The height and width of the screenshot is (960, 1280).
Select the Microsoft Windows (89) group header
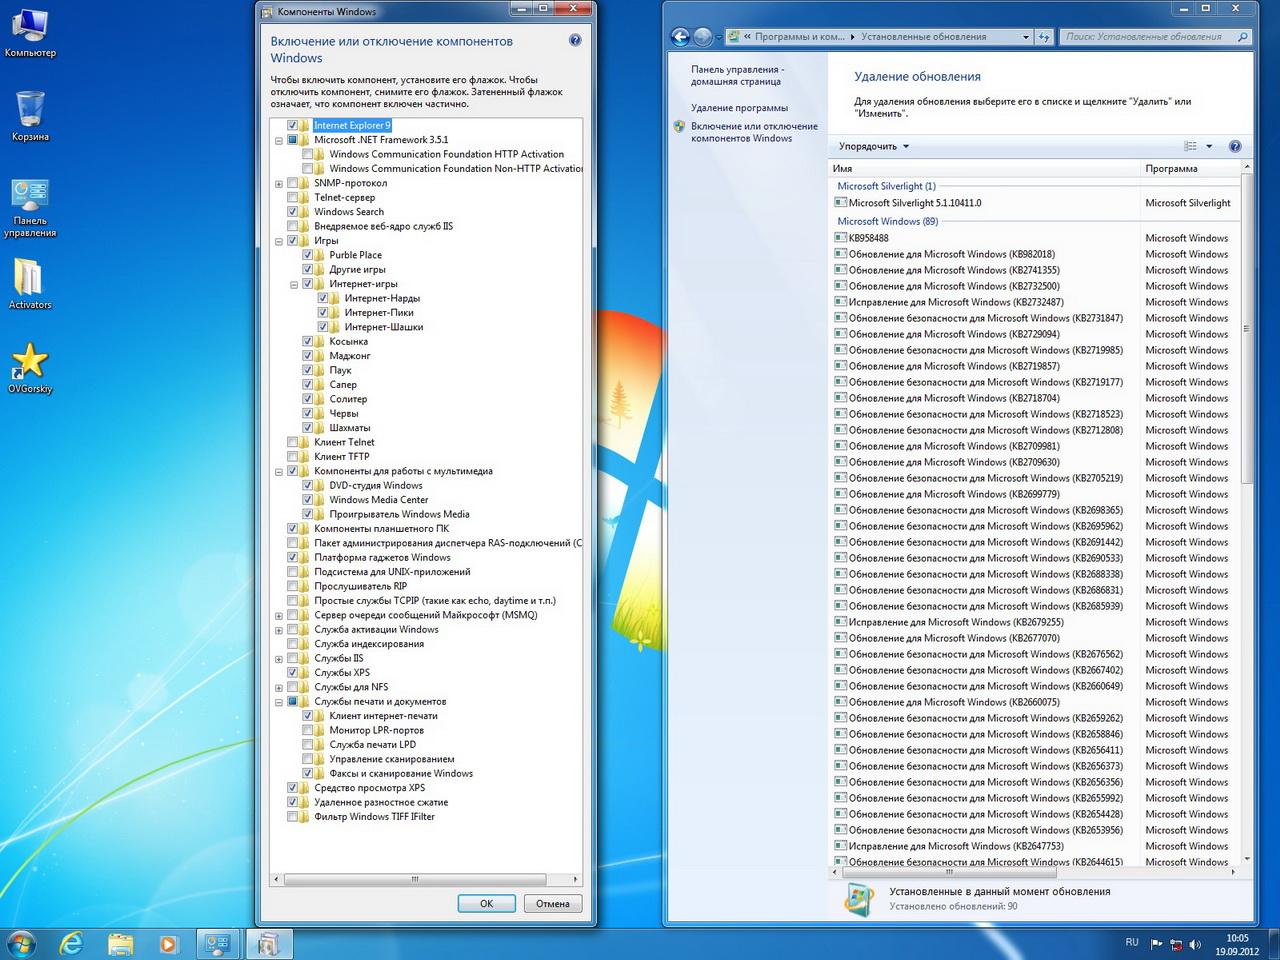[887, 221]
